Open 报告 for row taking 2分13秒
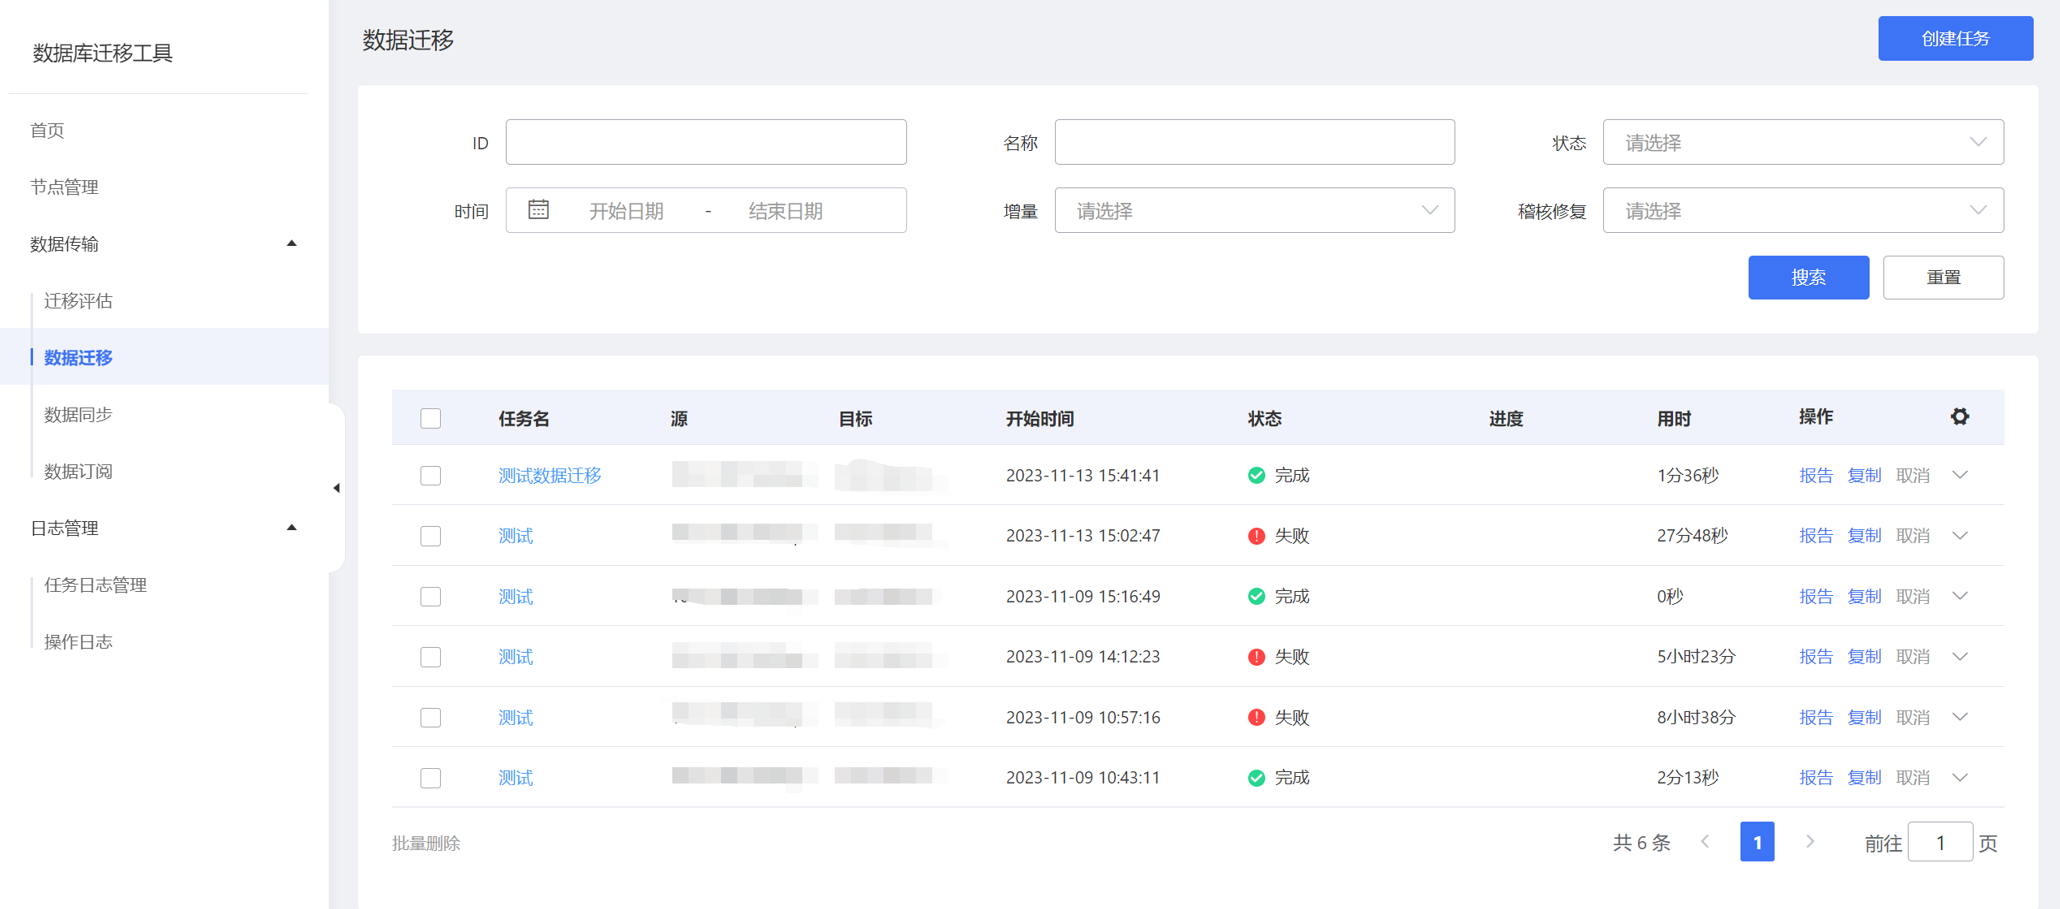Viewport: 2060px width, 909px height. pyautogui.click(x=1816, y=778)
